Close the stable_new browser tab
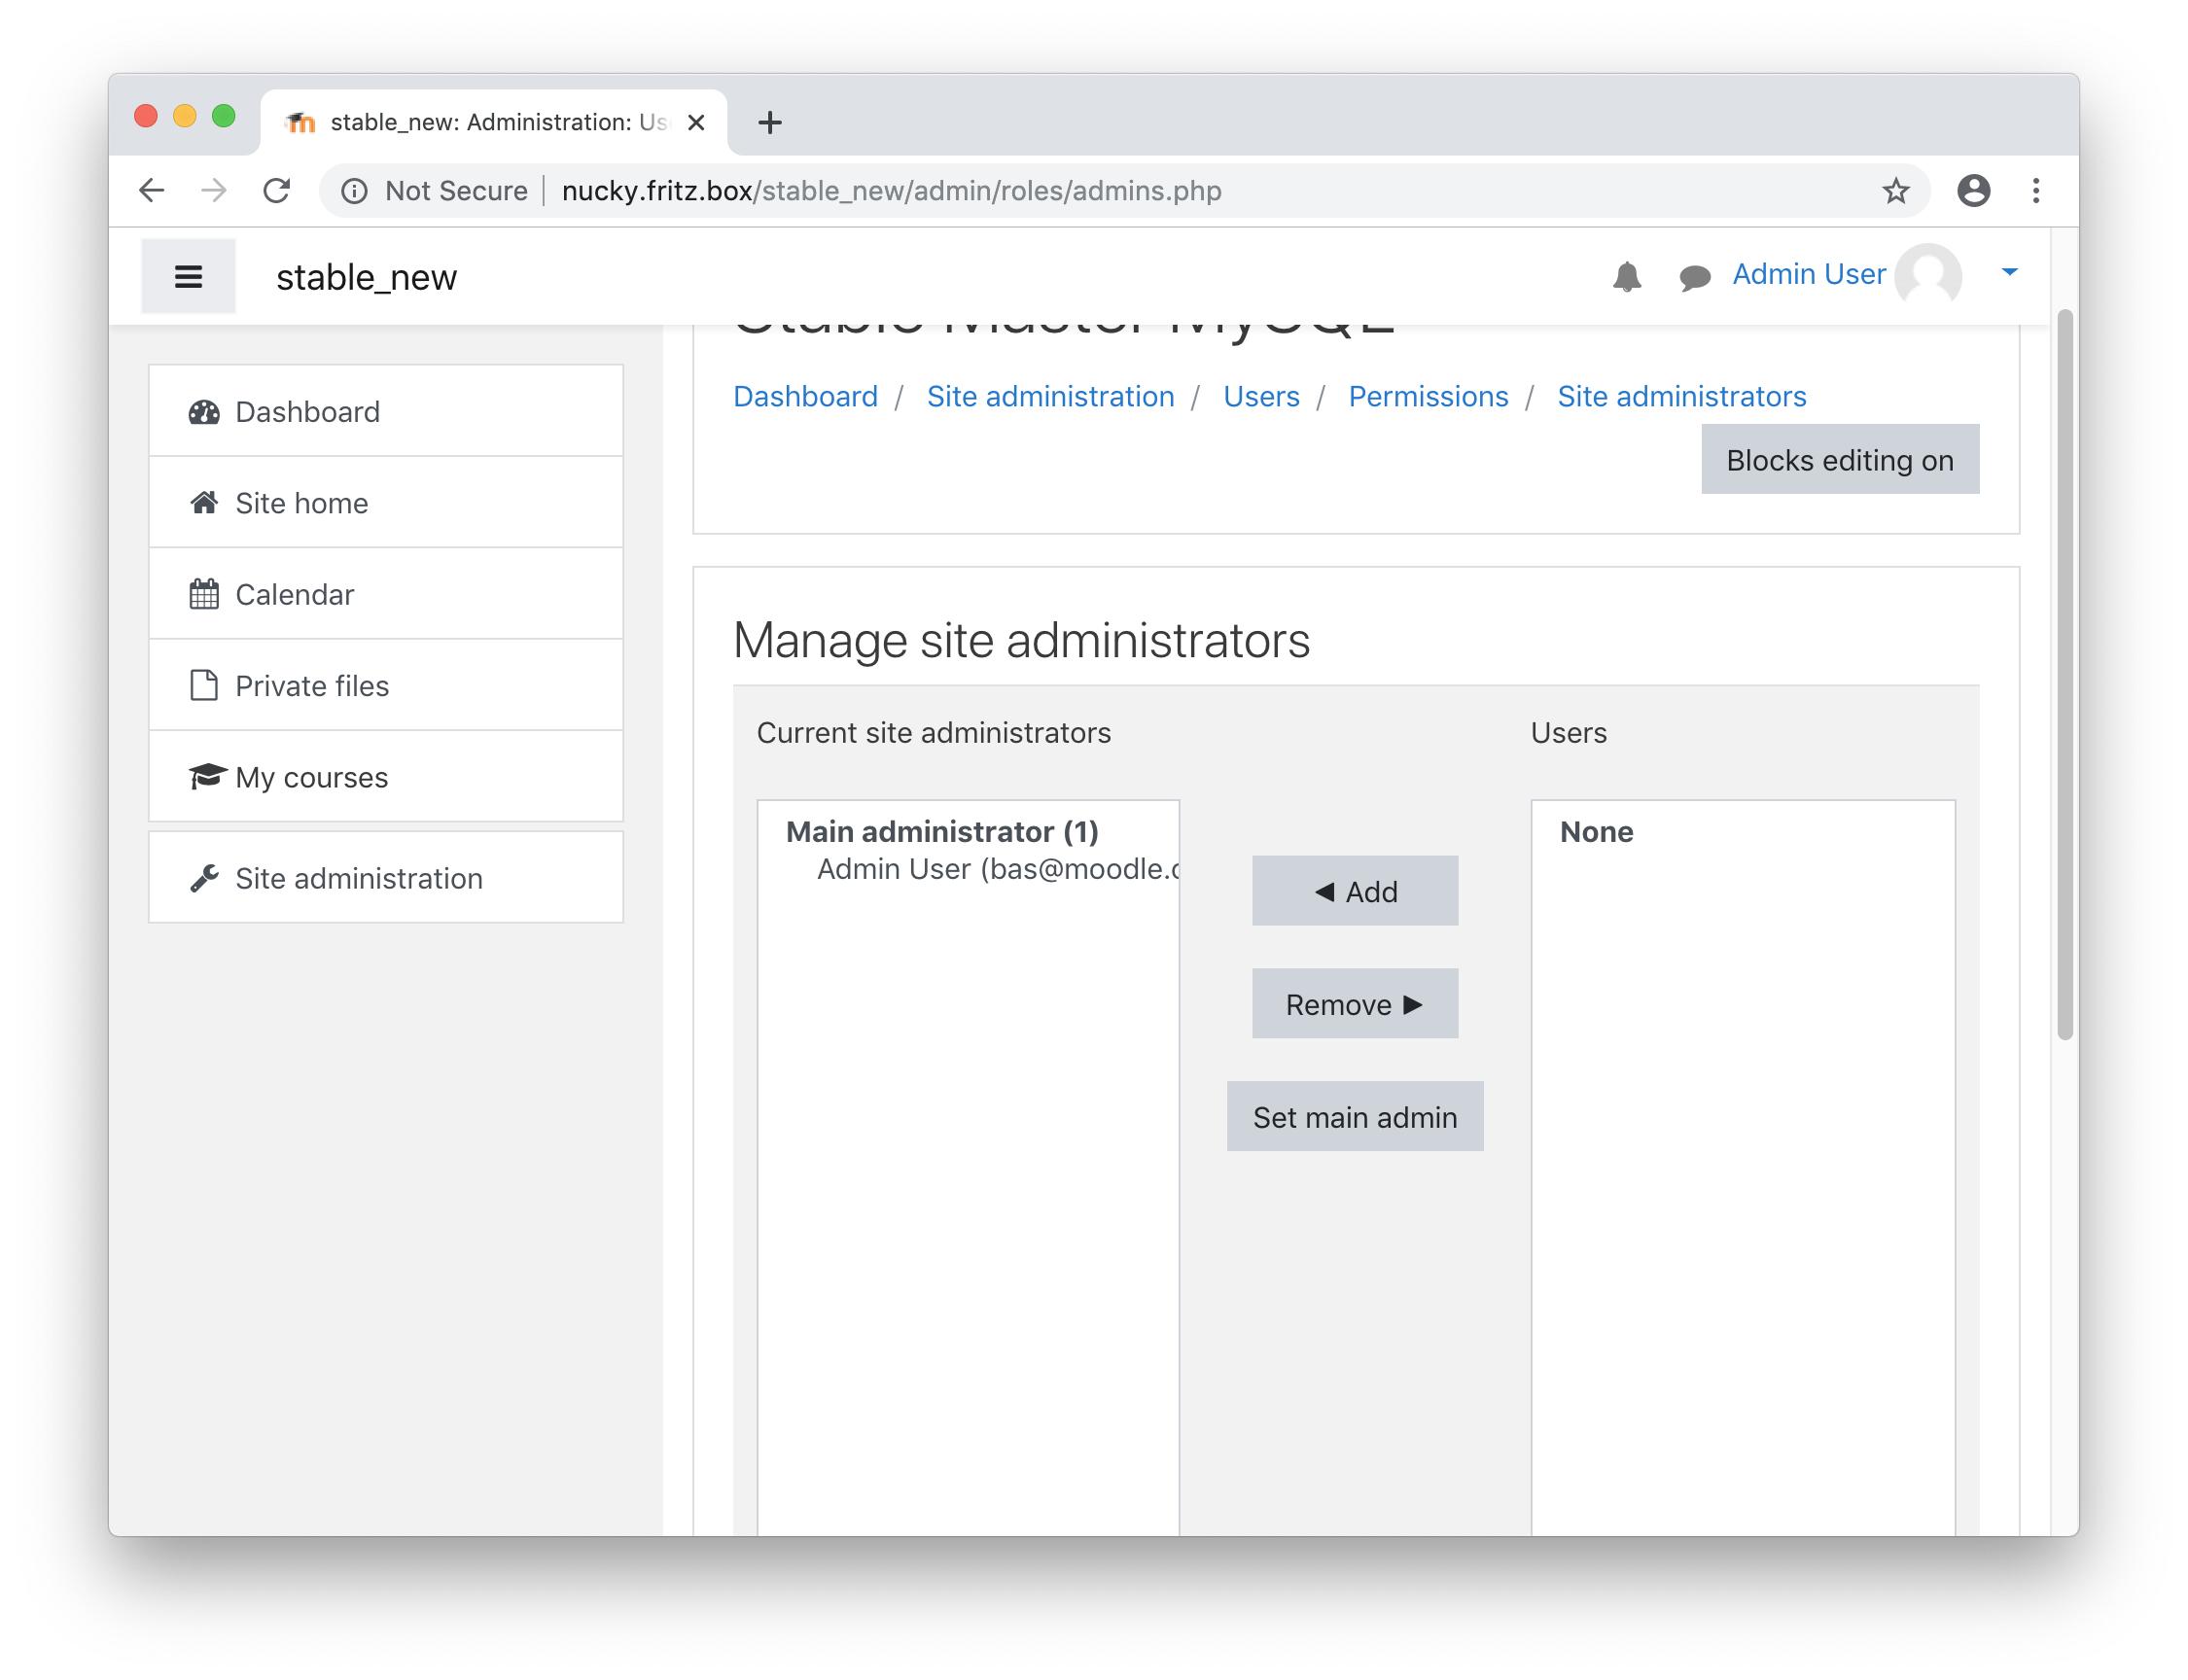 point(696,122)
